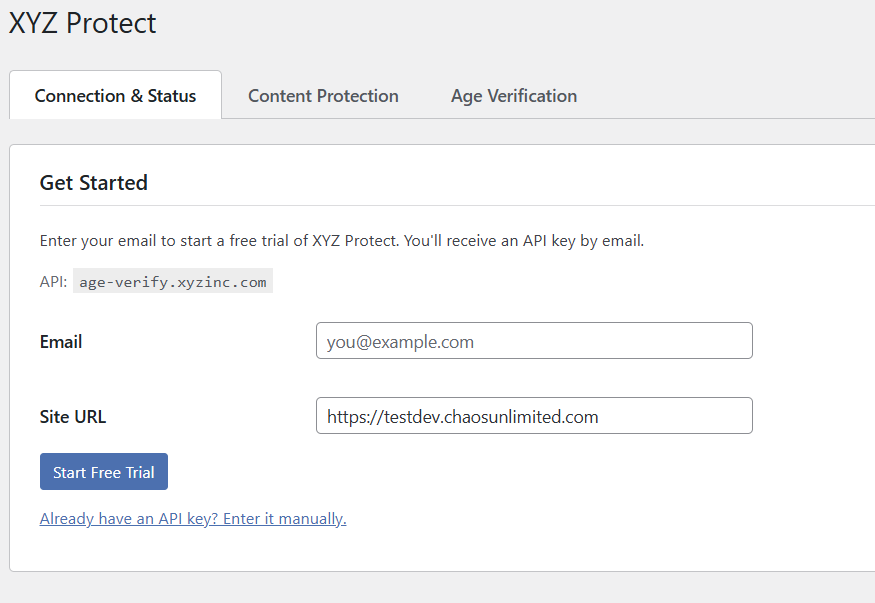Select the Get Started heading
875x603 pixels.
pyautogui.click(x=93, y=183)
